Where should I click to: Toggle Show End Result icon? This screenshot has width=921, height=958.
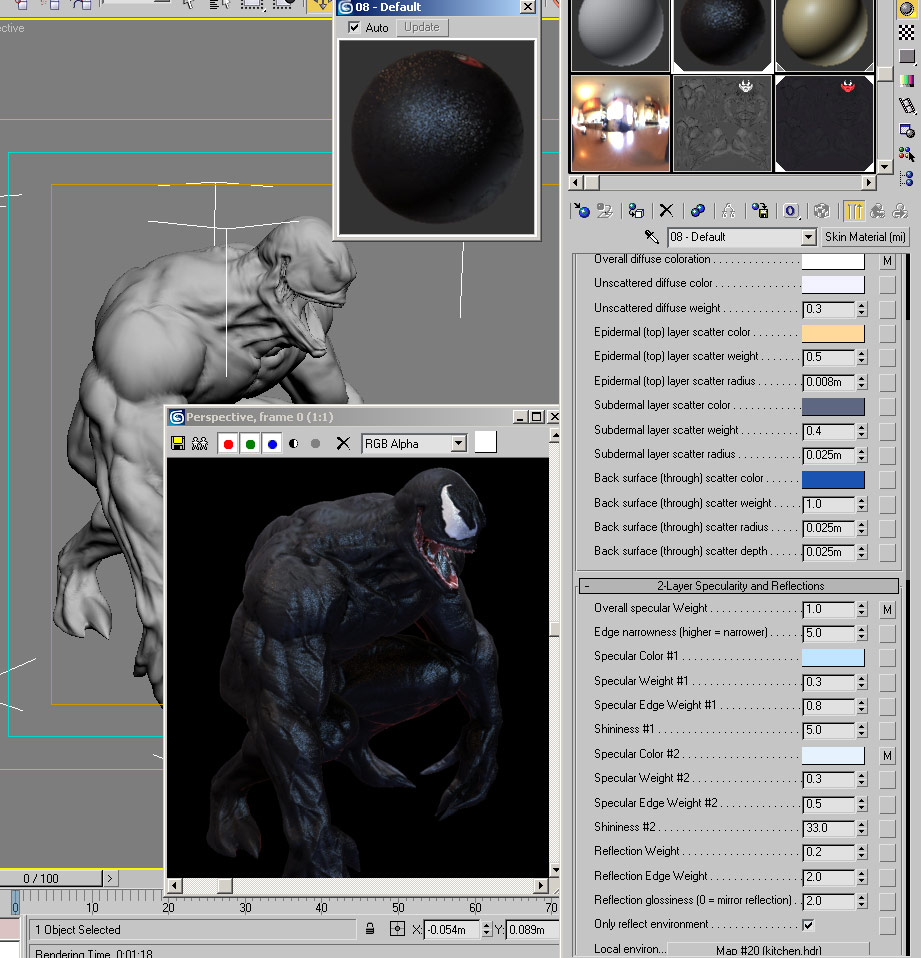(854, 211)
